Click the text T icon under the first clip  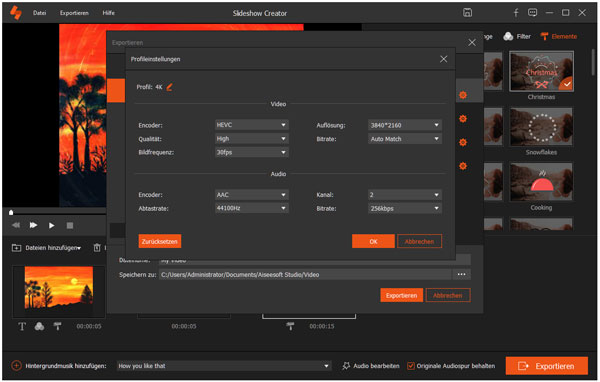coord(22,326)
